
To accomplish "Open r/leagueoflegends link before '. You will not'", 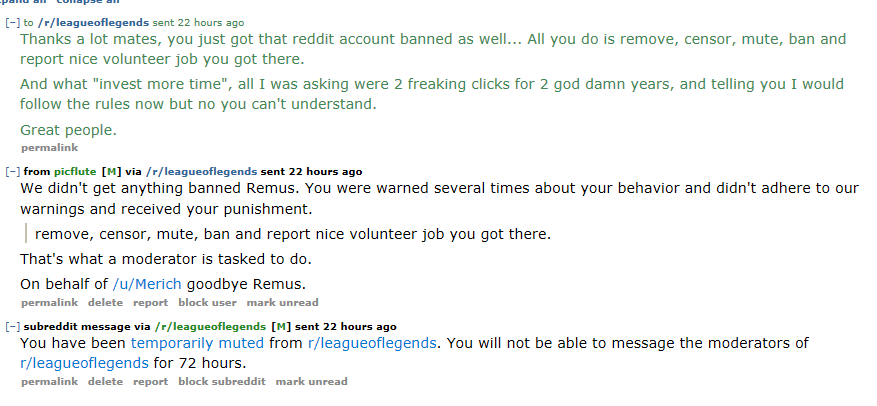I will coord(372,343).
